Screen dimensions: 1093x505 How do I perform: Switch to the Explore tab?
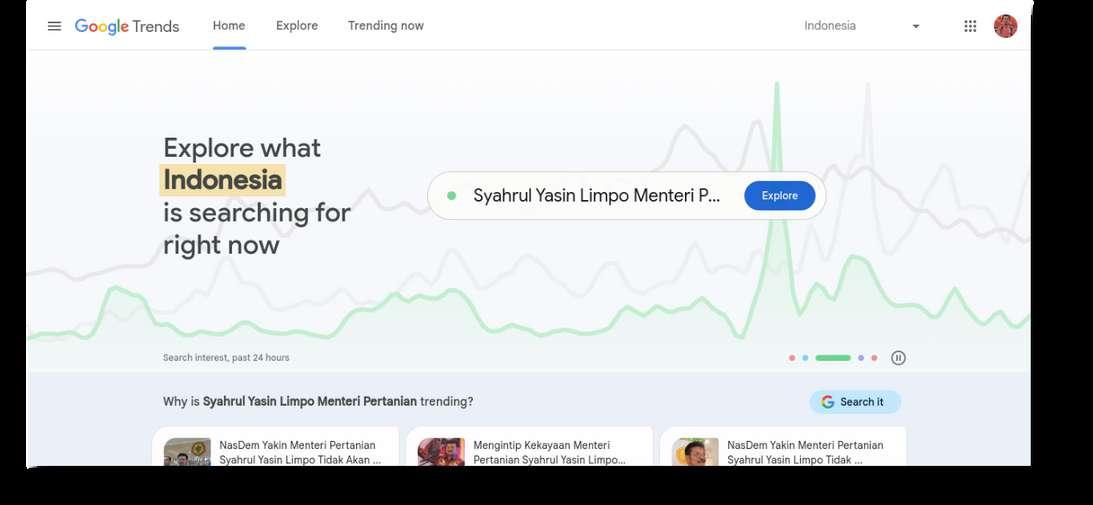[x=297, y=26]
